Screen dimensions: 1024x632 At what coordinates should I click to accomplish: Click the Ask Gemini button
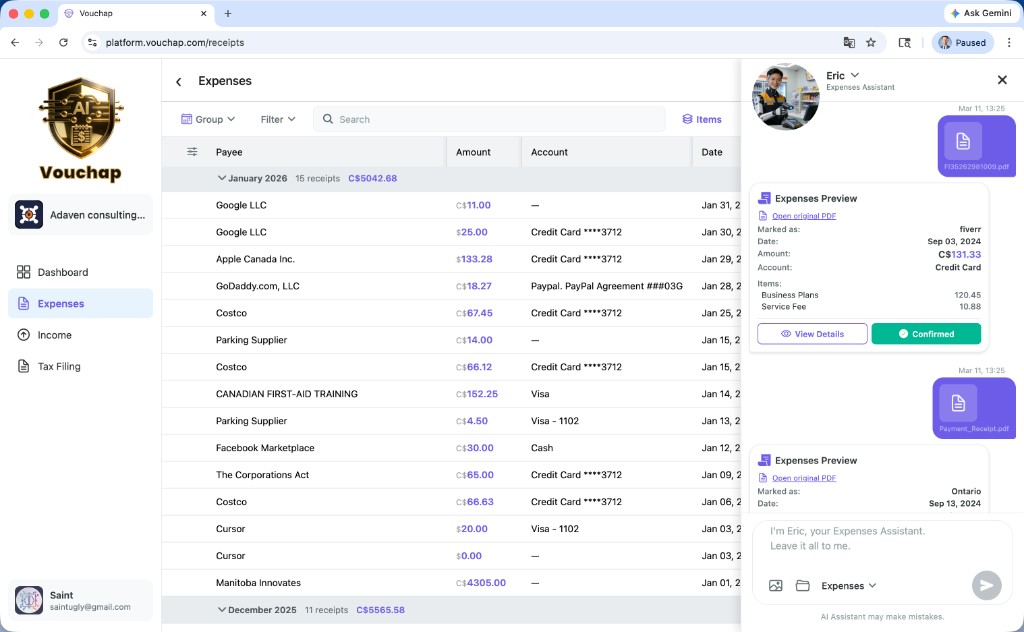981,13
